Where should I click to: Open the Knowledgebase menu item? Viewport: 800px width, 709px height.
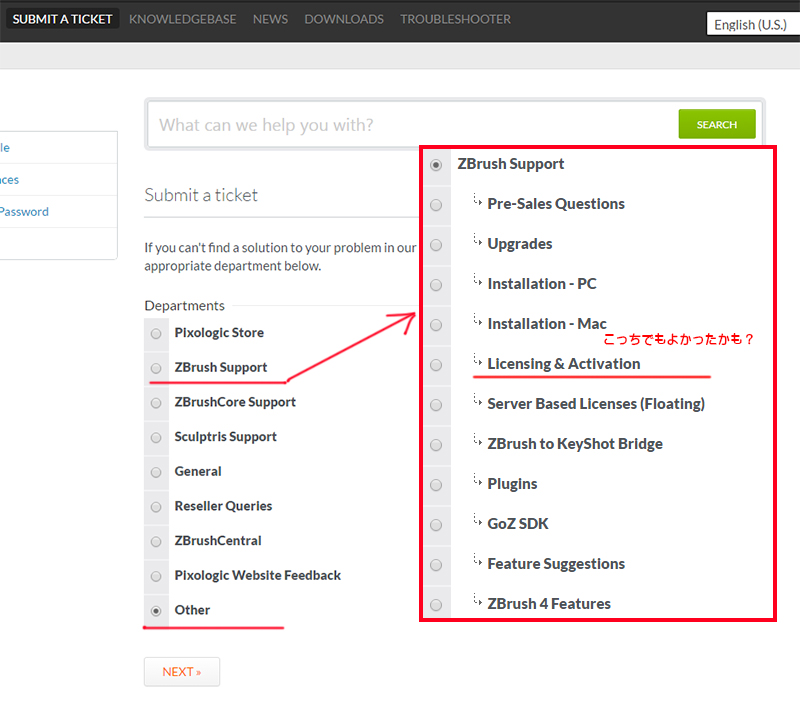click(182, 19)
